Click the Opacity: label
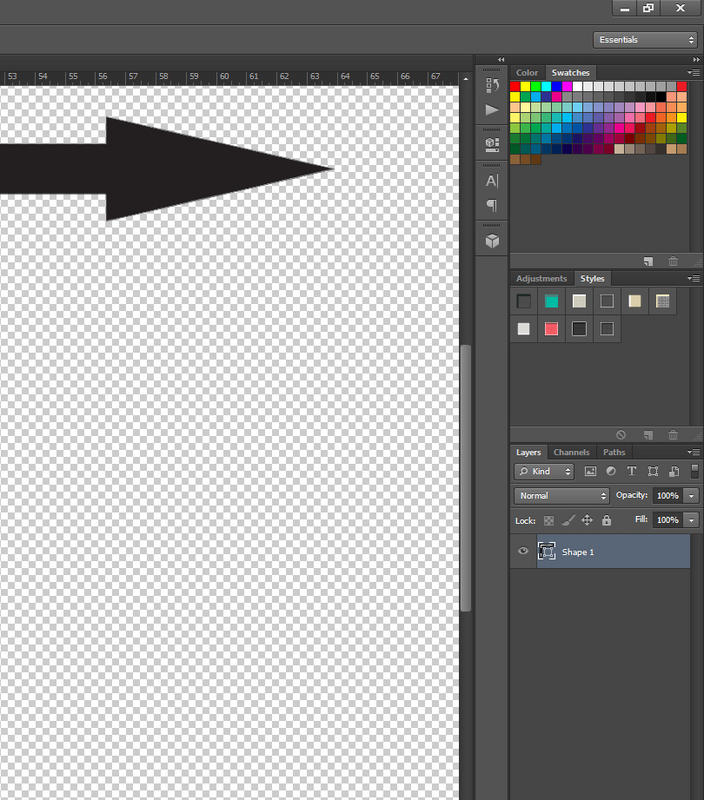 click(x=631, y=495)
